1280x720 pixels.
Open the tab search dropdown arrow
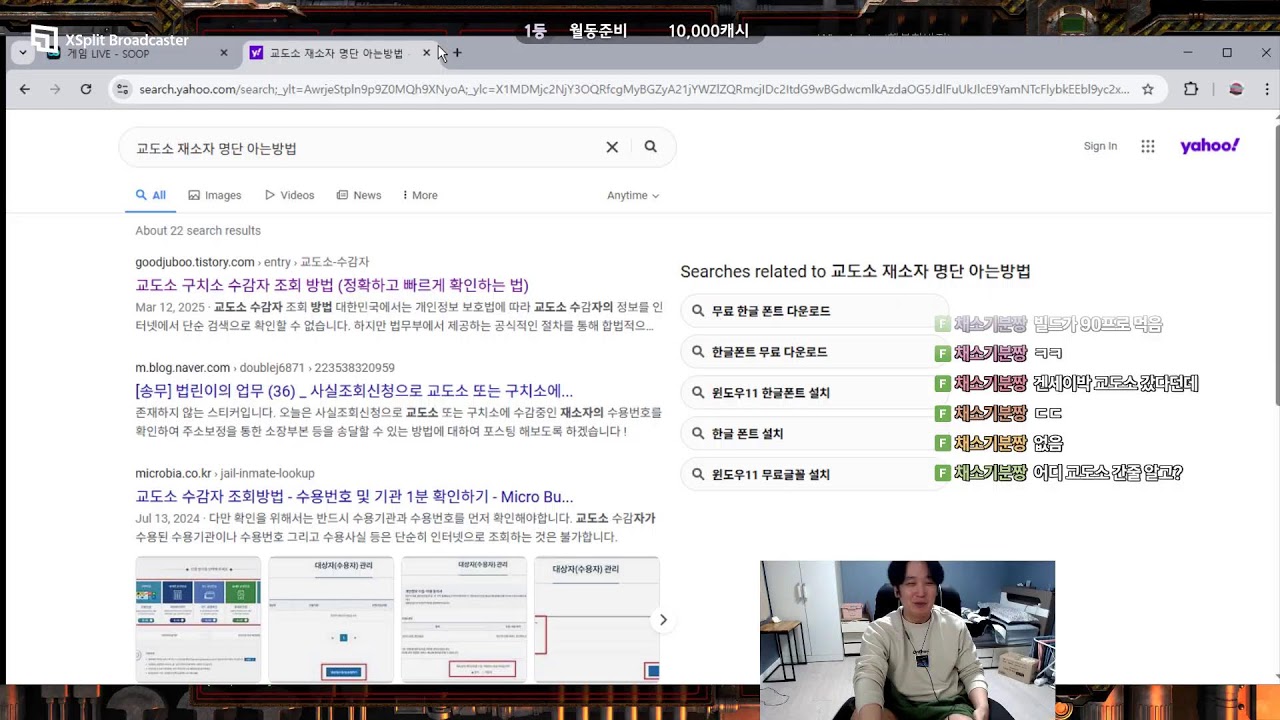click(22, 53)
